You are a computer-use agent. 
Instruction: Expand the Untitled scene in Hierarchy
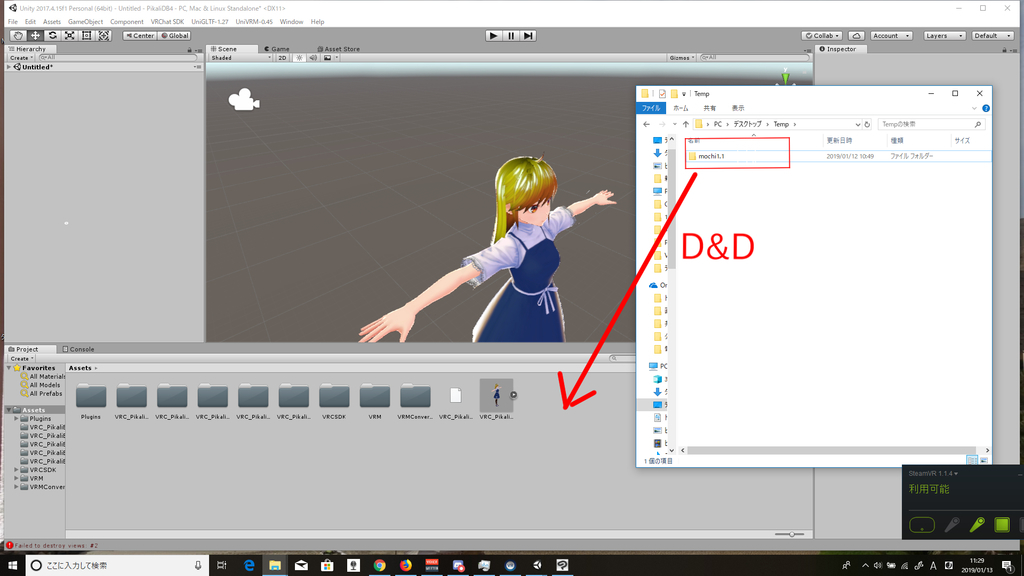[9, 67]
